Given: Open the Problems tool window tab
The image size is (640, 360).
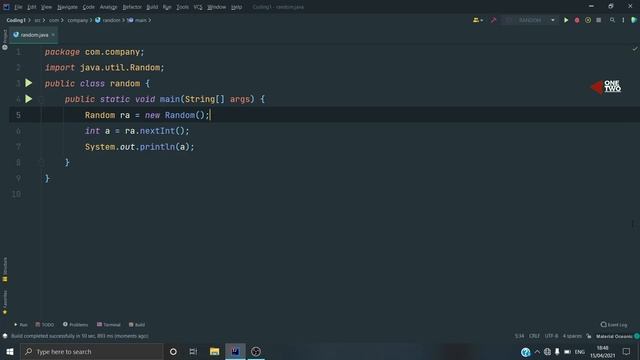Looking at the screenshot, I should [x=76, y=324].
